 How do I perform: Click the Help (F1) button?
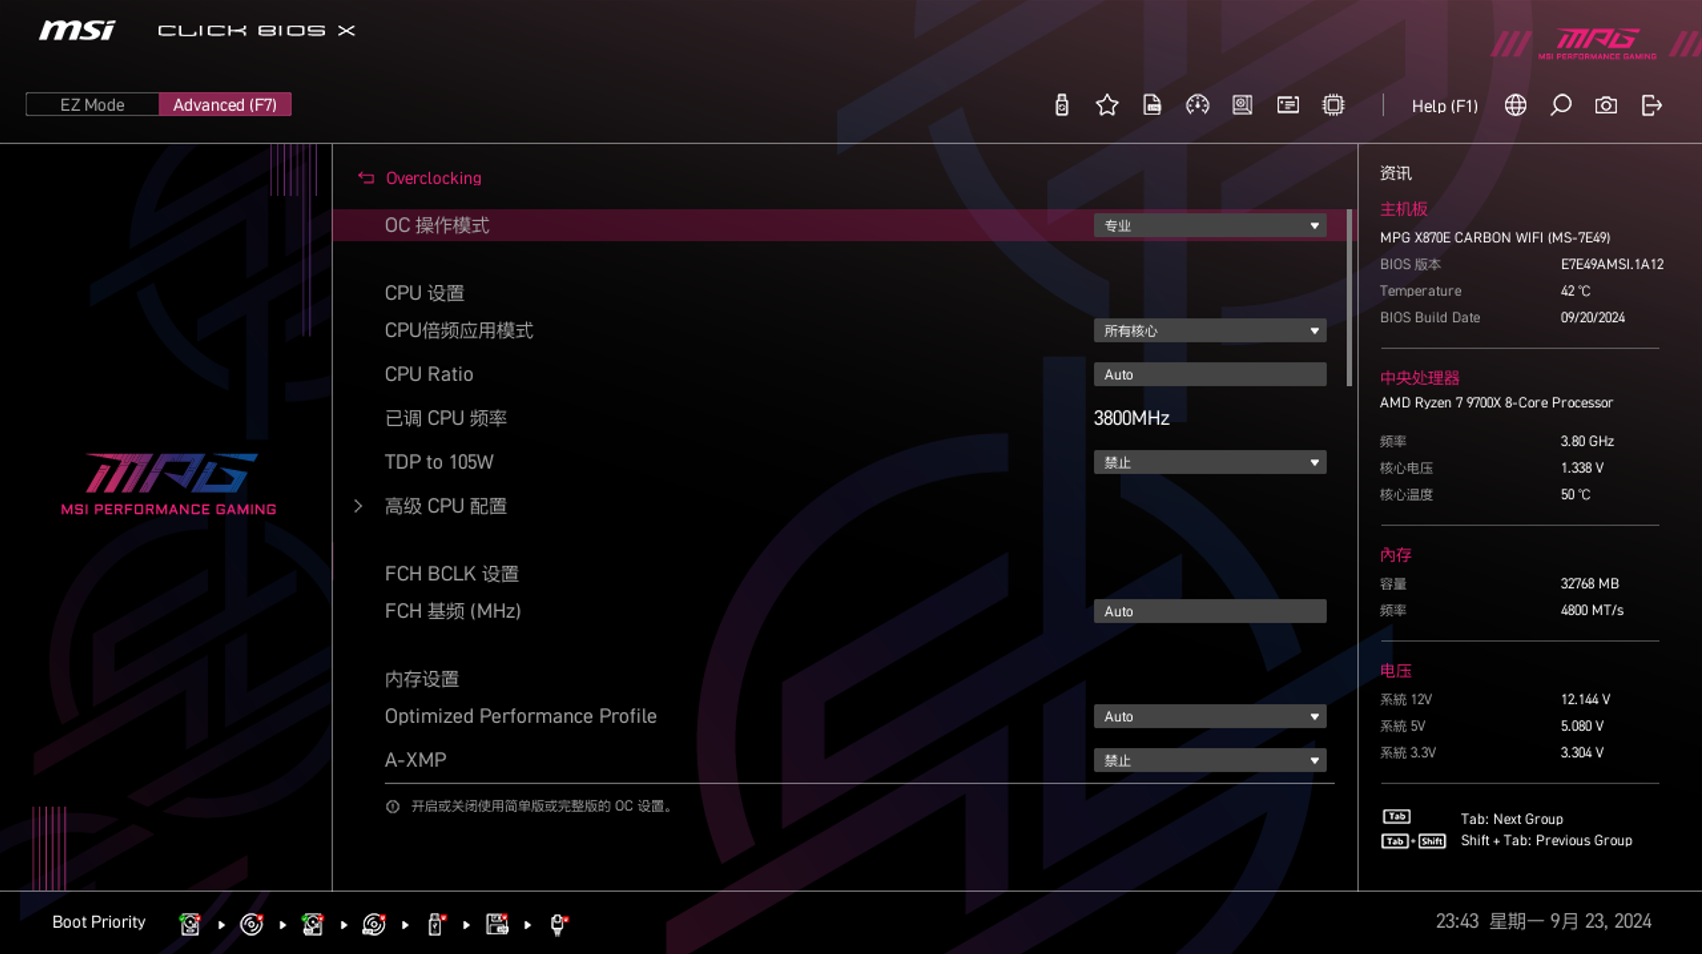[x=1444, y=106]
